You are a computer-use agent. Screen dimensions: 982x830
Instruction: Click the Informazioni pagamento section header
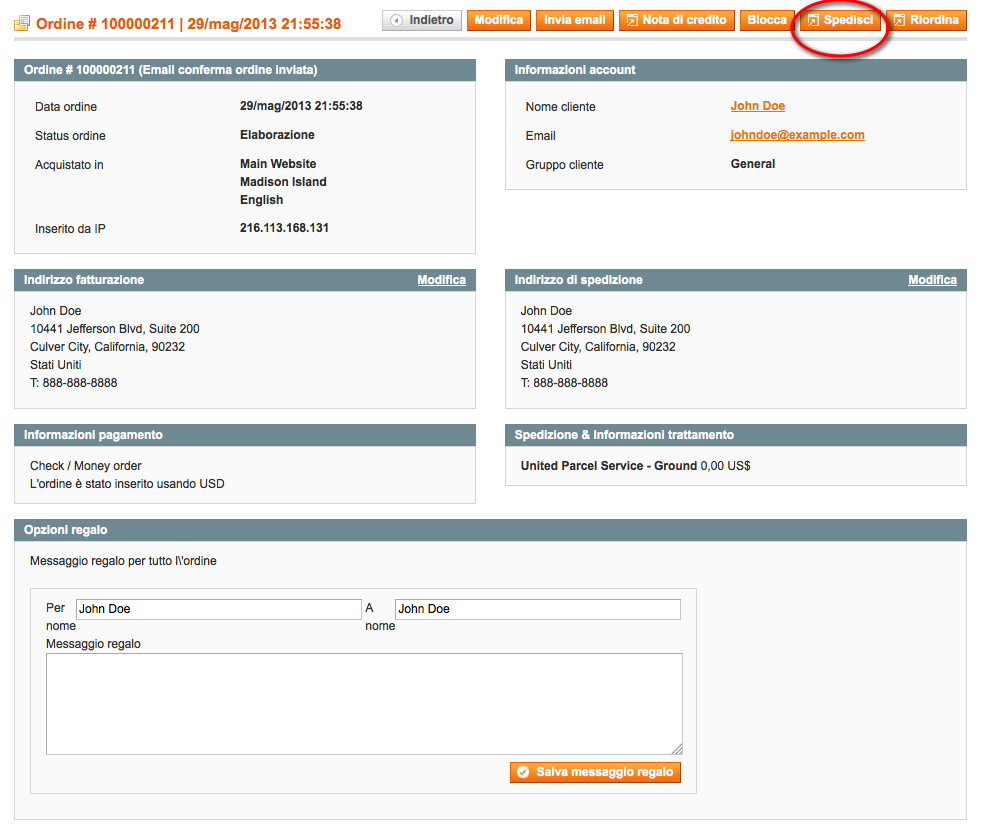245,435
